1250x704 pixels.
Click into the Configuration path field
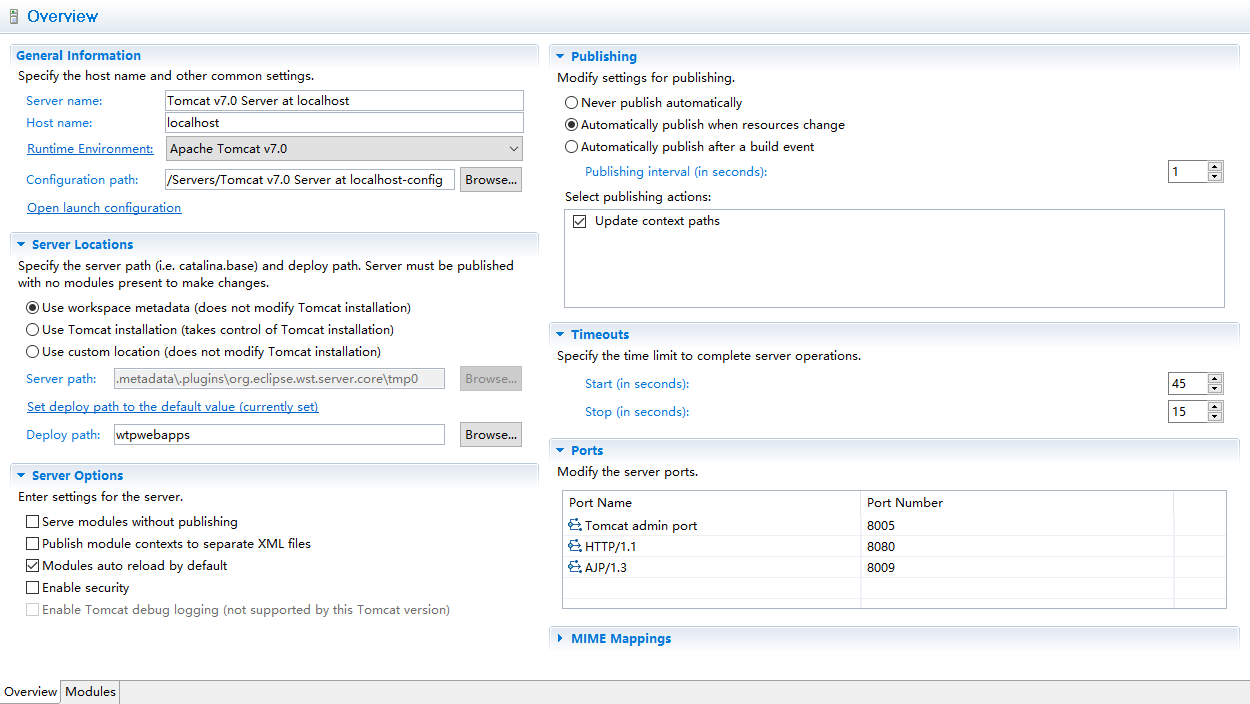310,180
